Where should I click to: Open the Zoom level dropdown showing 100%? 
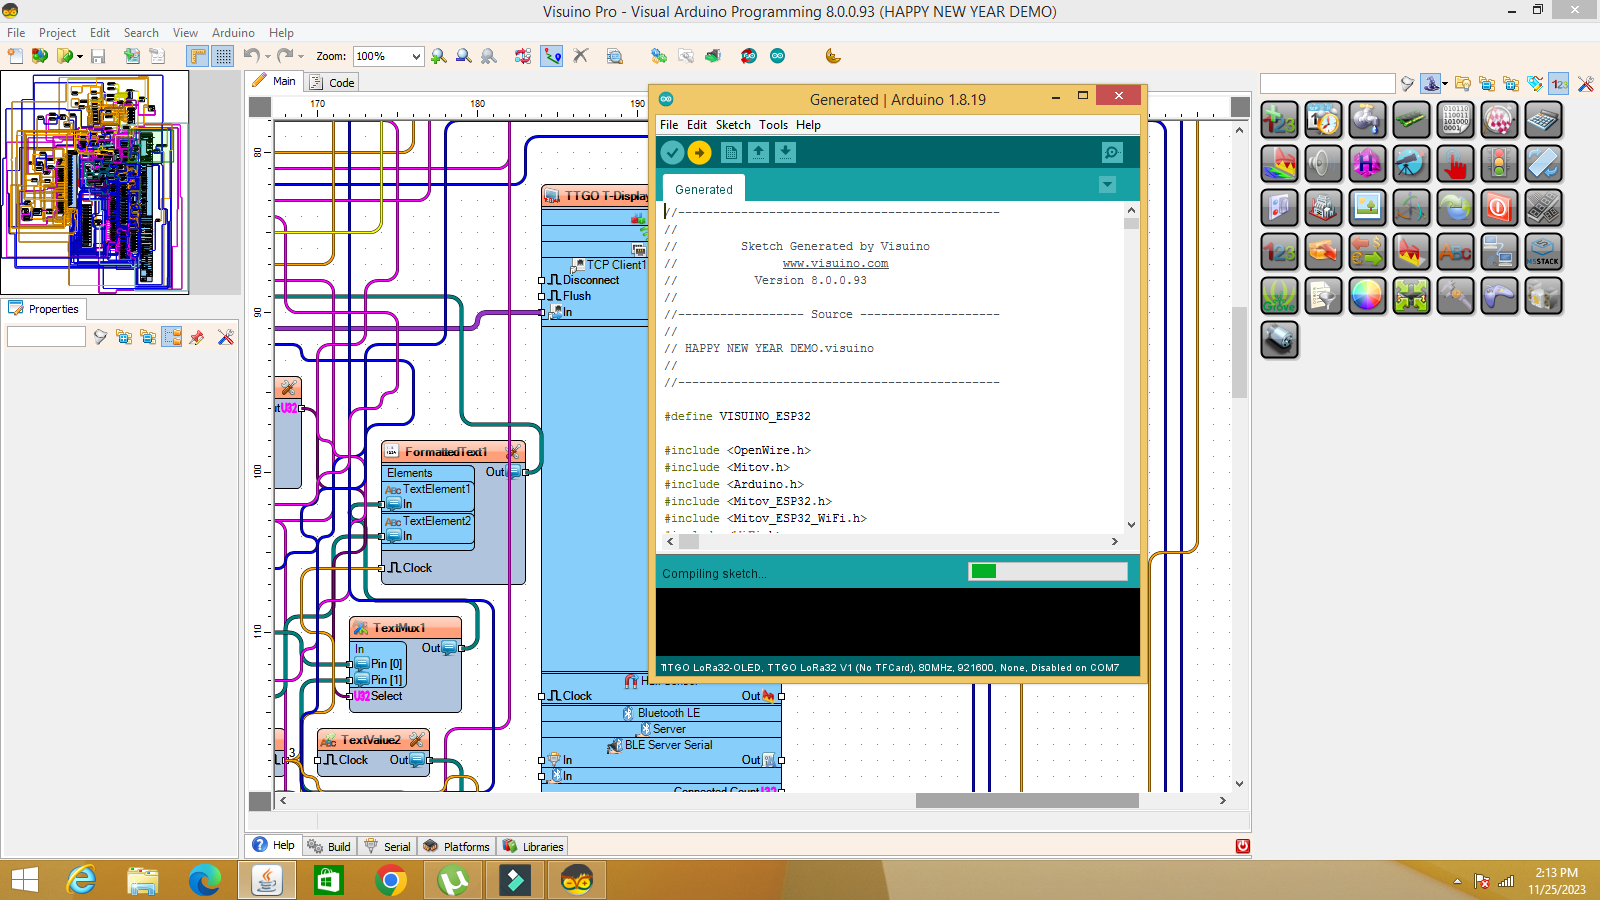[415, 56]
